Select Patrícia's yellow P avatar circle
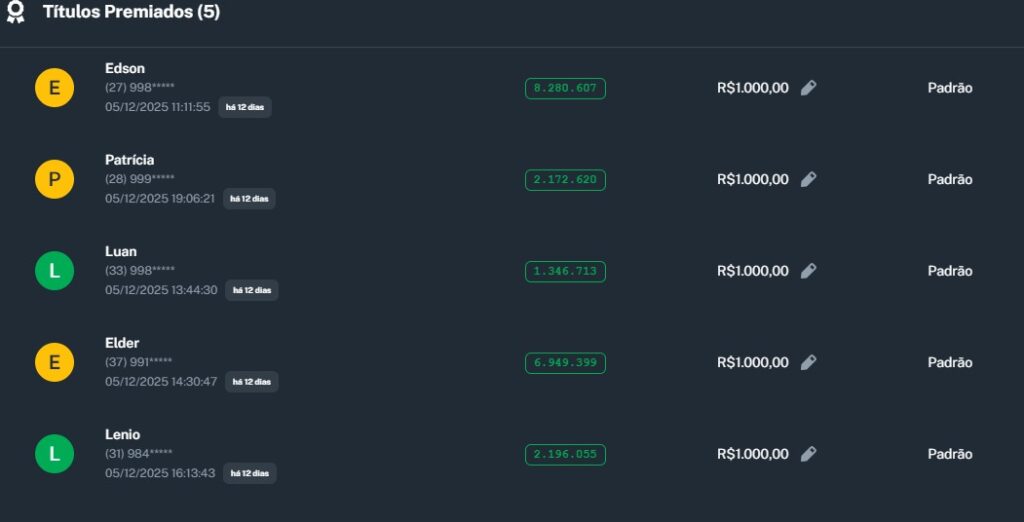 point(54,180)
